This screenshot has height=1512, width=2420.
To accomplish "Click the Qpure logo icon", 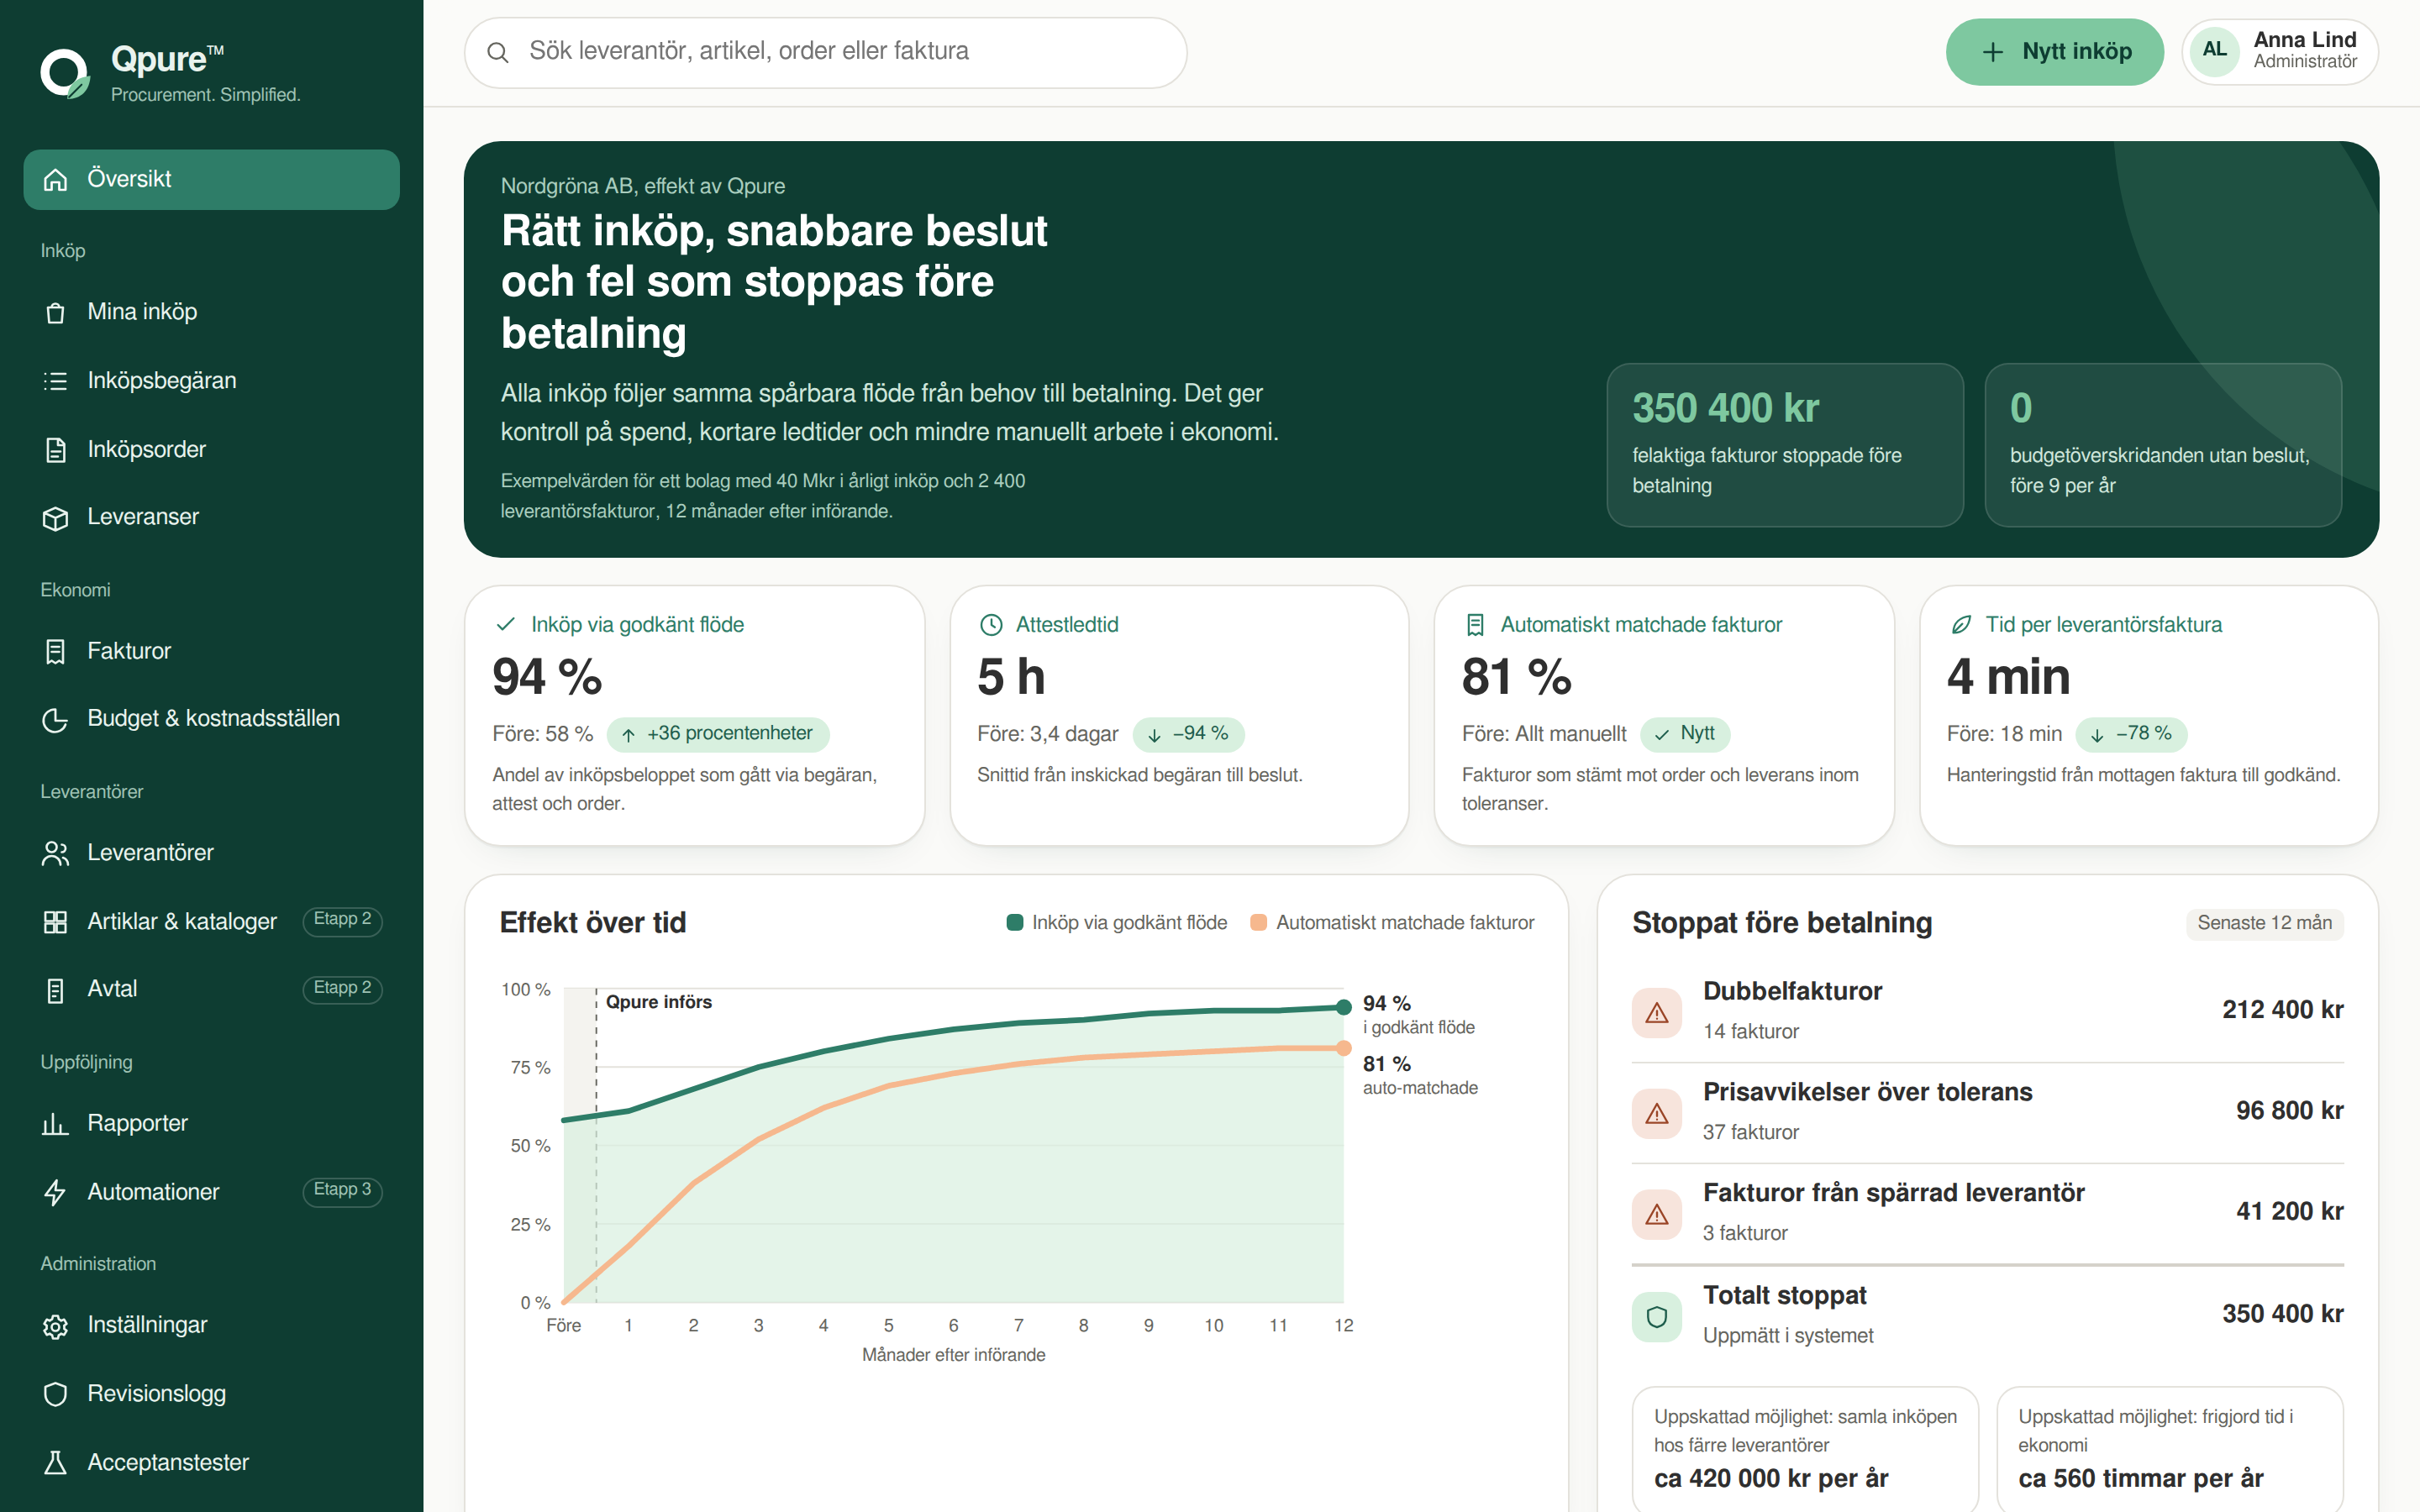I will click(65, 74).
